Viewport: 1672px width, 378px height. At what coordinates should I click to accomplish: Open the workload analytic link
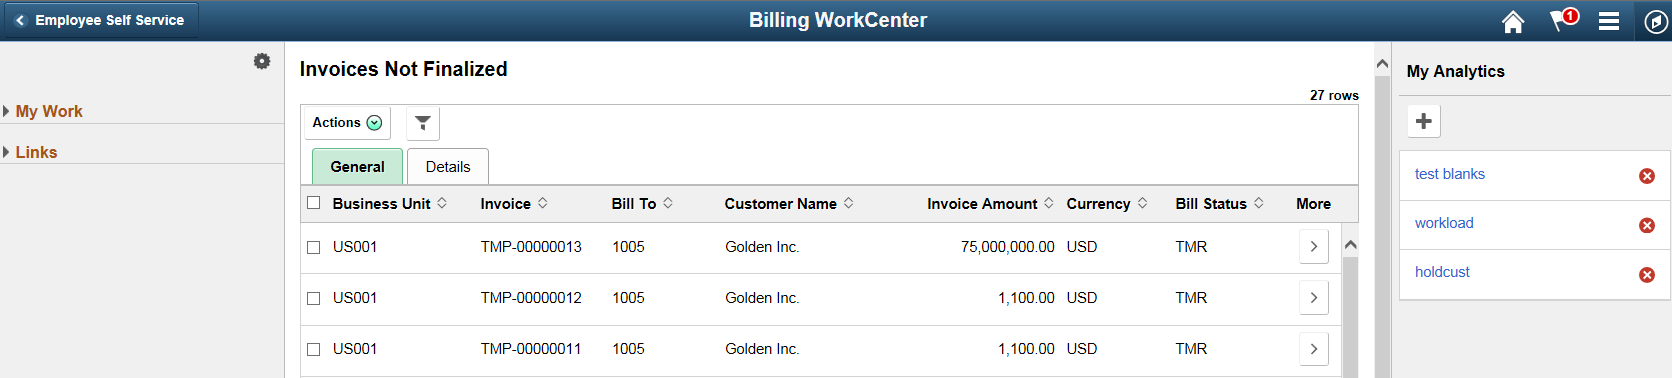click(x=1444, y=223)
